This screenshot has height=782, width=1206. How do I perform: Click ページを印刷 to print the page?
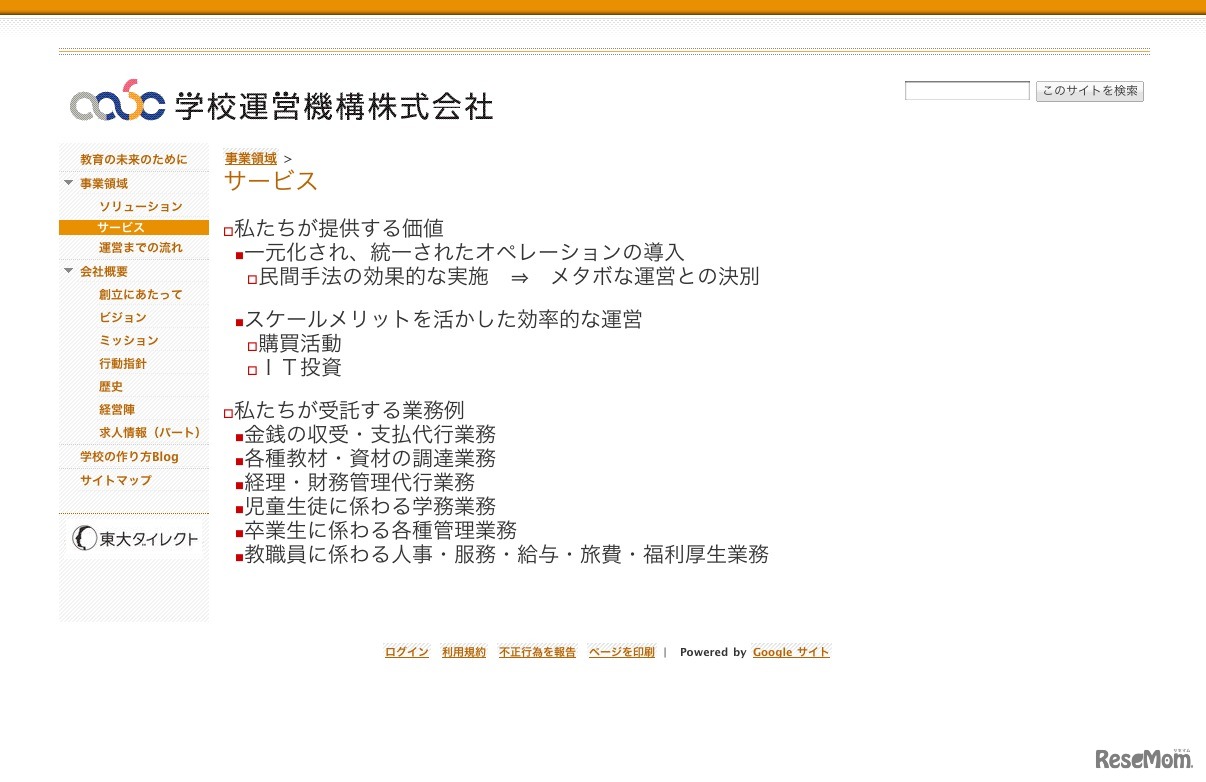(620, 651)
